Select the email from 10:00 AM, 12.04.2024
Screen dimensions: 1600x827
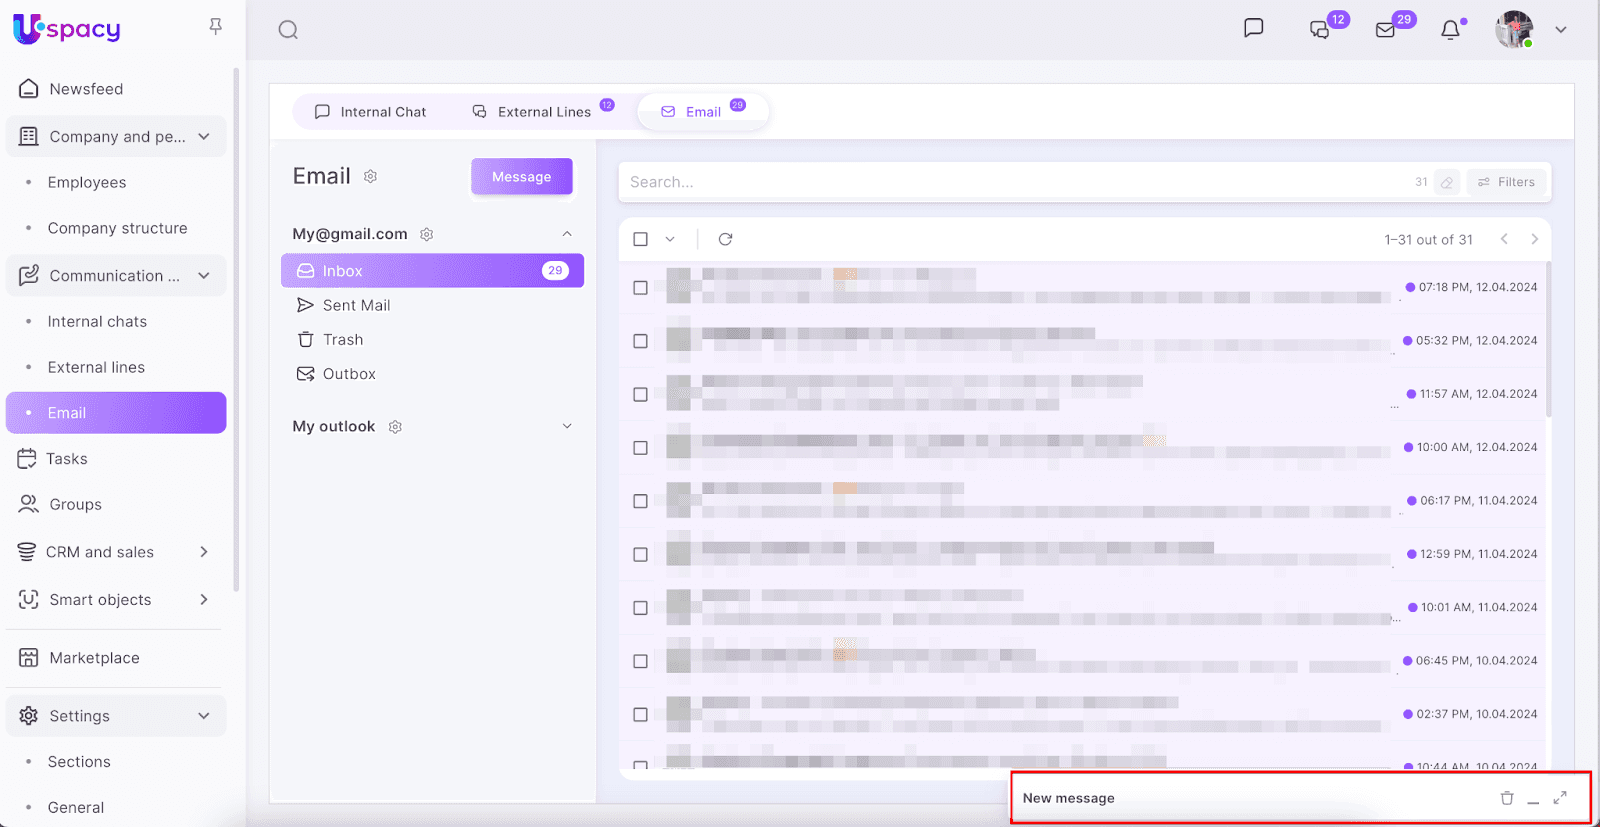641,448
